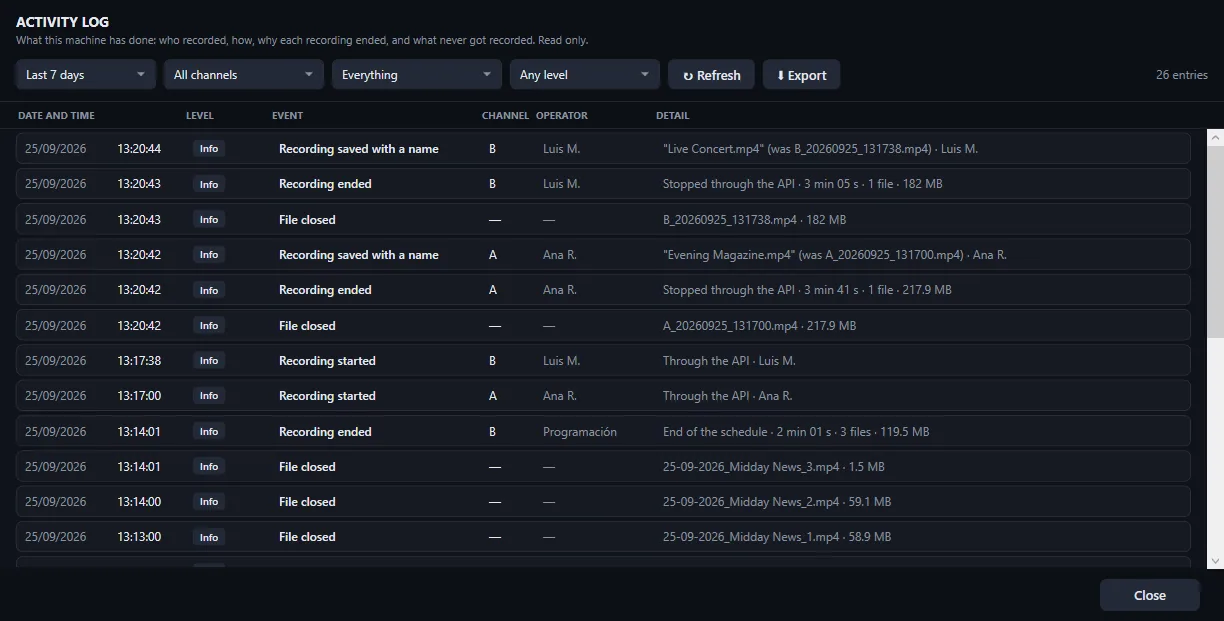Click the vertical scrollbar thumb

1215,241
